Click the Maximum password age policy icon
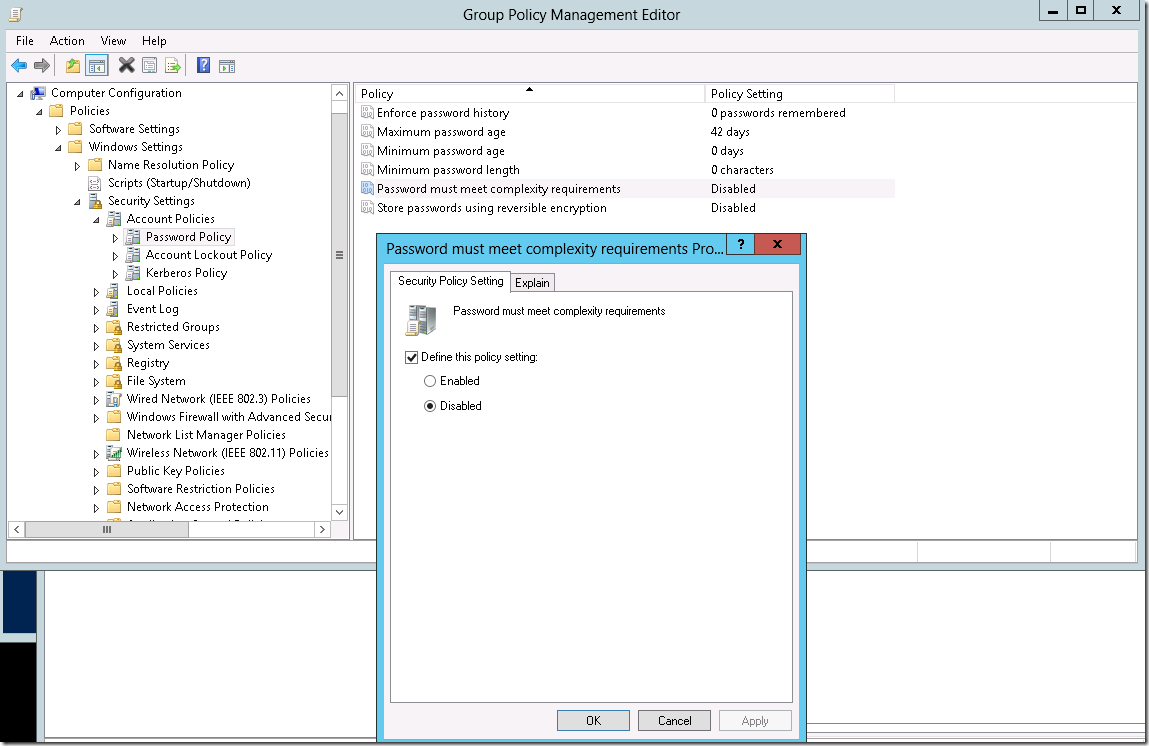 point(367,131)
